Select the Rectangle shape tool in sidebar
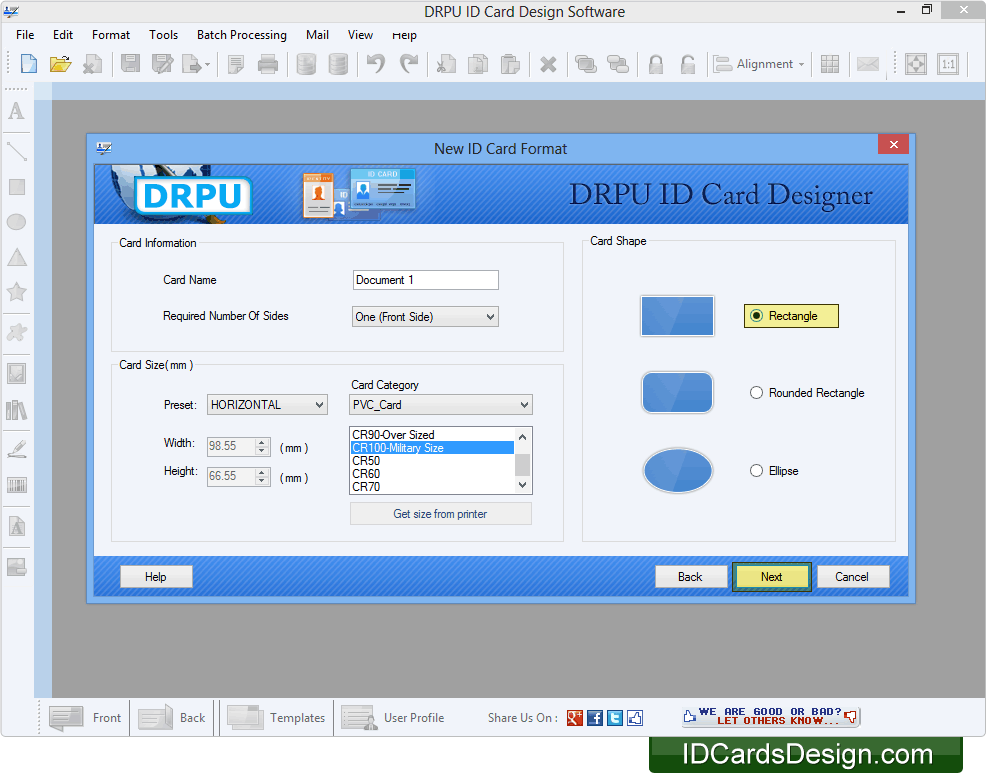The width and height of the screenshot is (986, 773). click(16, 187)
